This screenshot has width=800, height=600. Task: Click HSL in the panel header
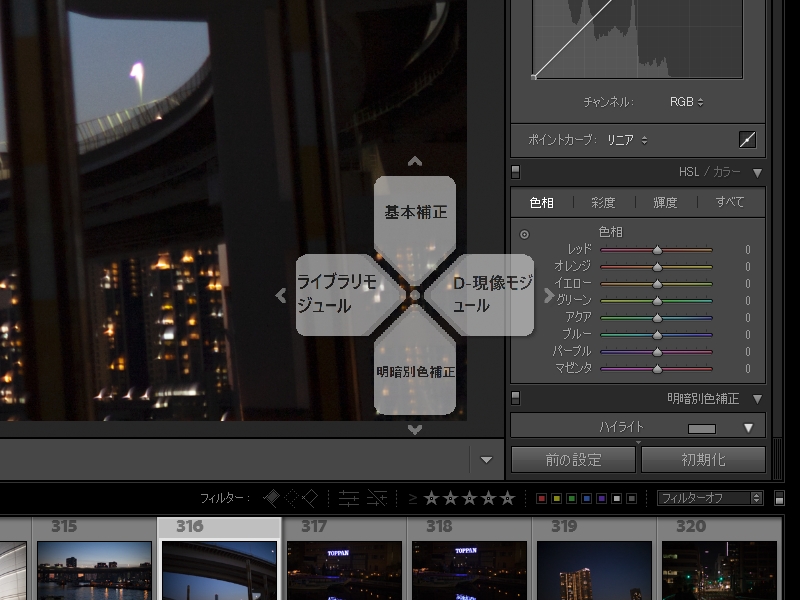click(x=689, y=172)
